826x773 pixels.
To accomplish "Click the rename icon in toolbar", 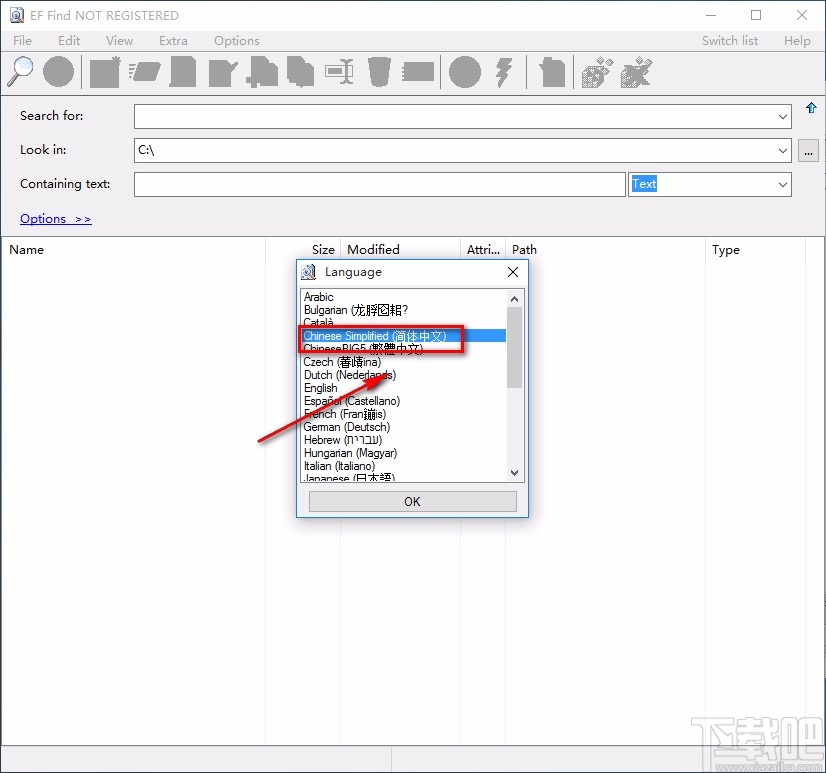I will tap(339, 72).
